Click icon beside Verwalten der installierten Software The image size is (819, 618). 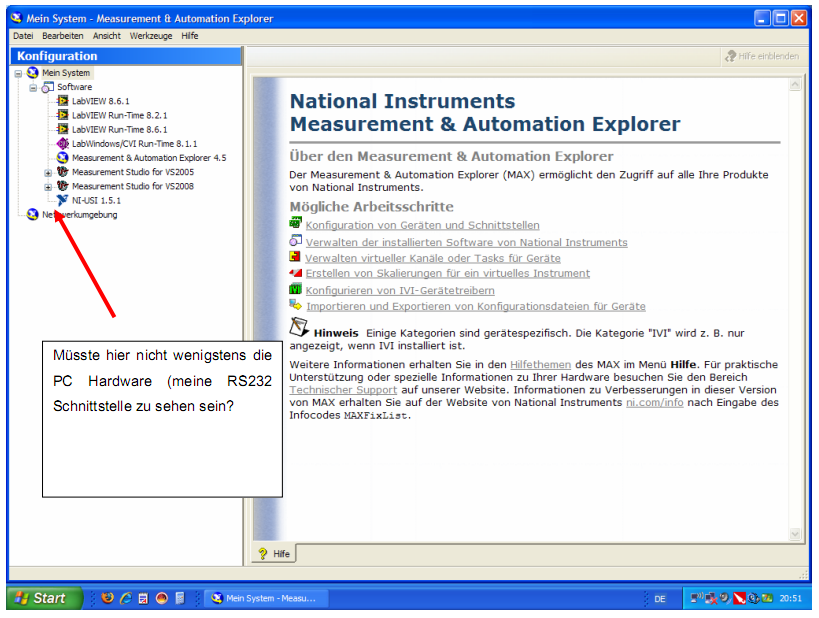point(296,240)
